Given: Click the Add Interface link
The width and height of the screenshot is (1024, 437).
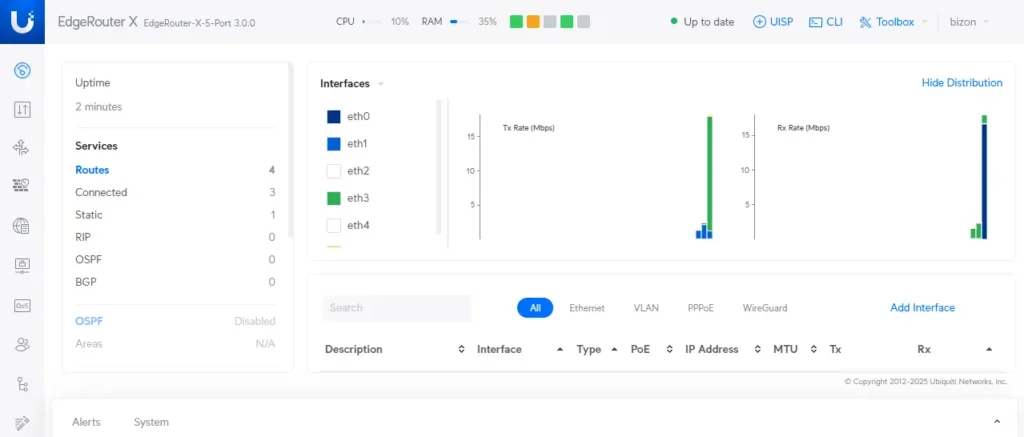Looking at the screenshot, I should 922,308.
